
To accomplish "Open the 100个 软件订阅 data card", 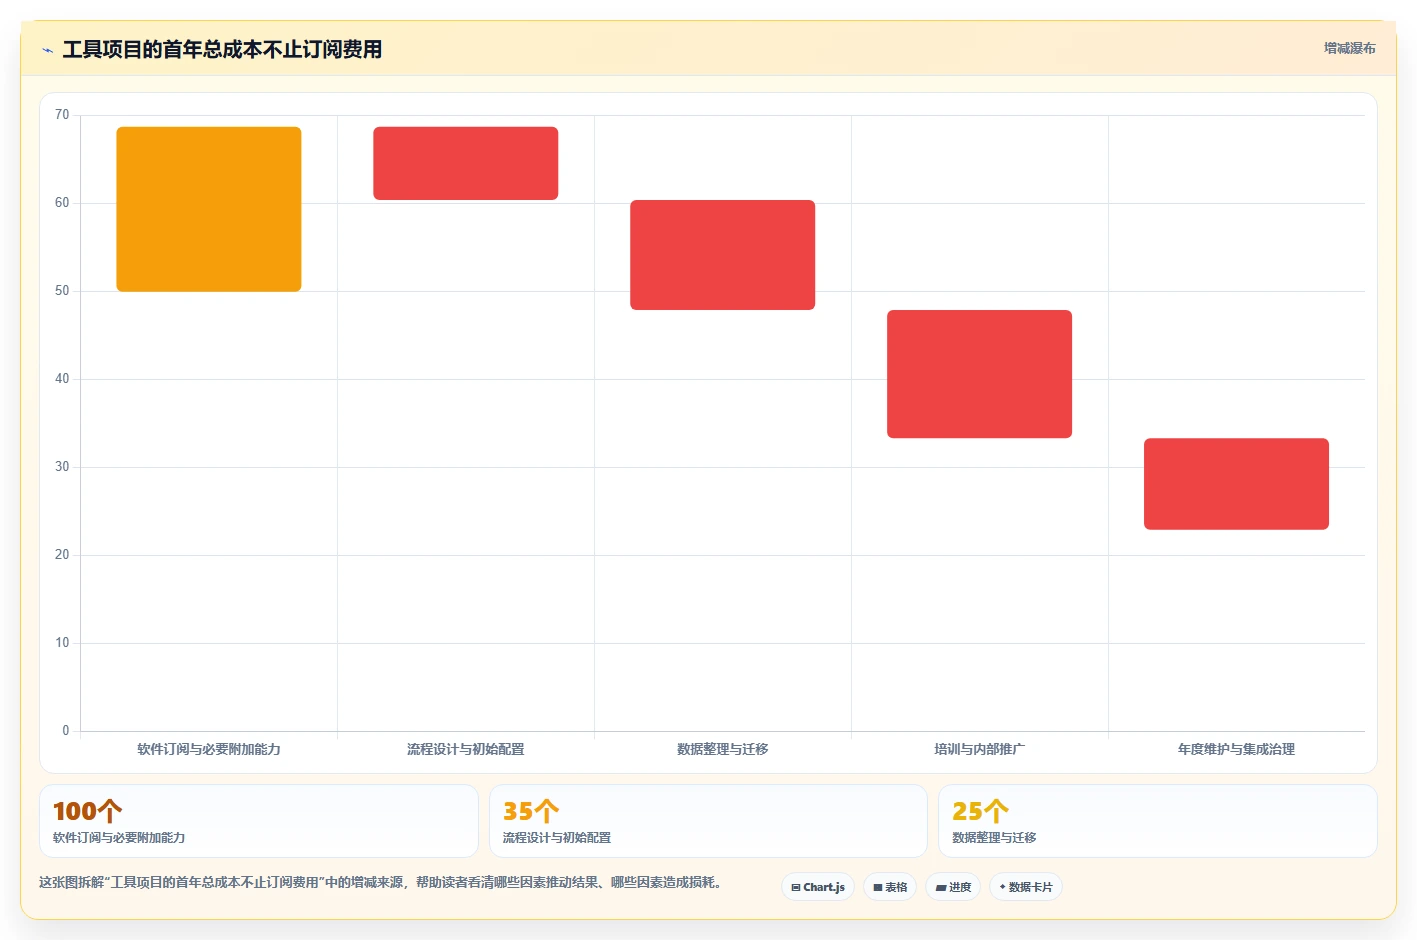I will tap(259, 821).
